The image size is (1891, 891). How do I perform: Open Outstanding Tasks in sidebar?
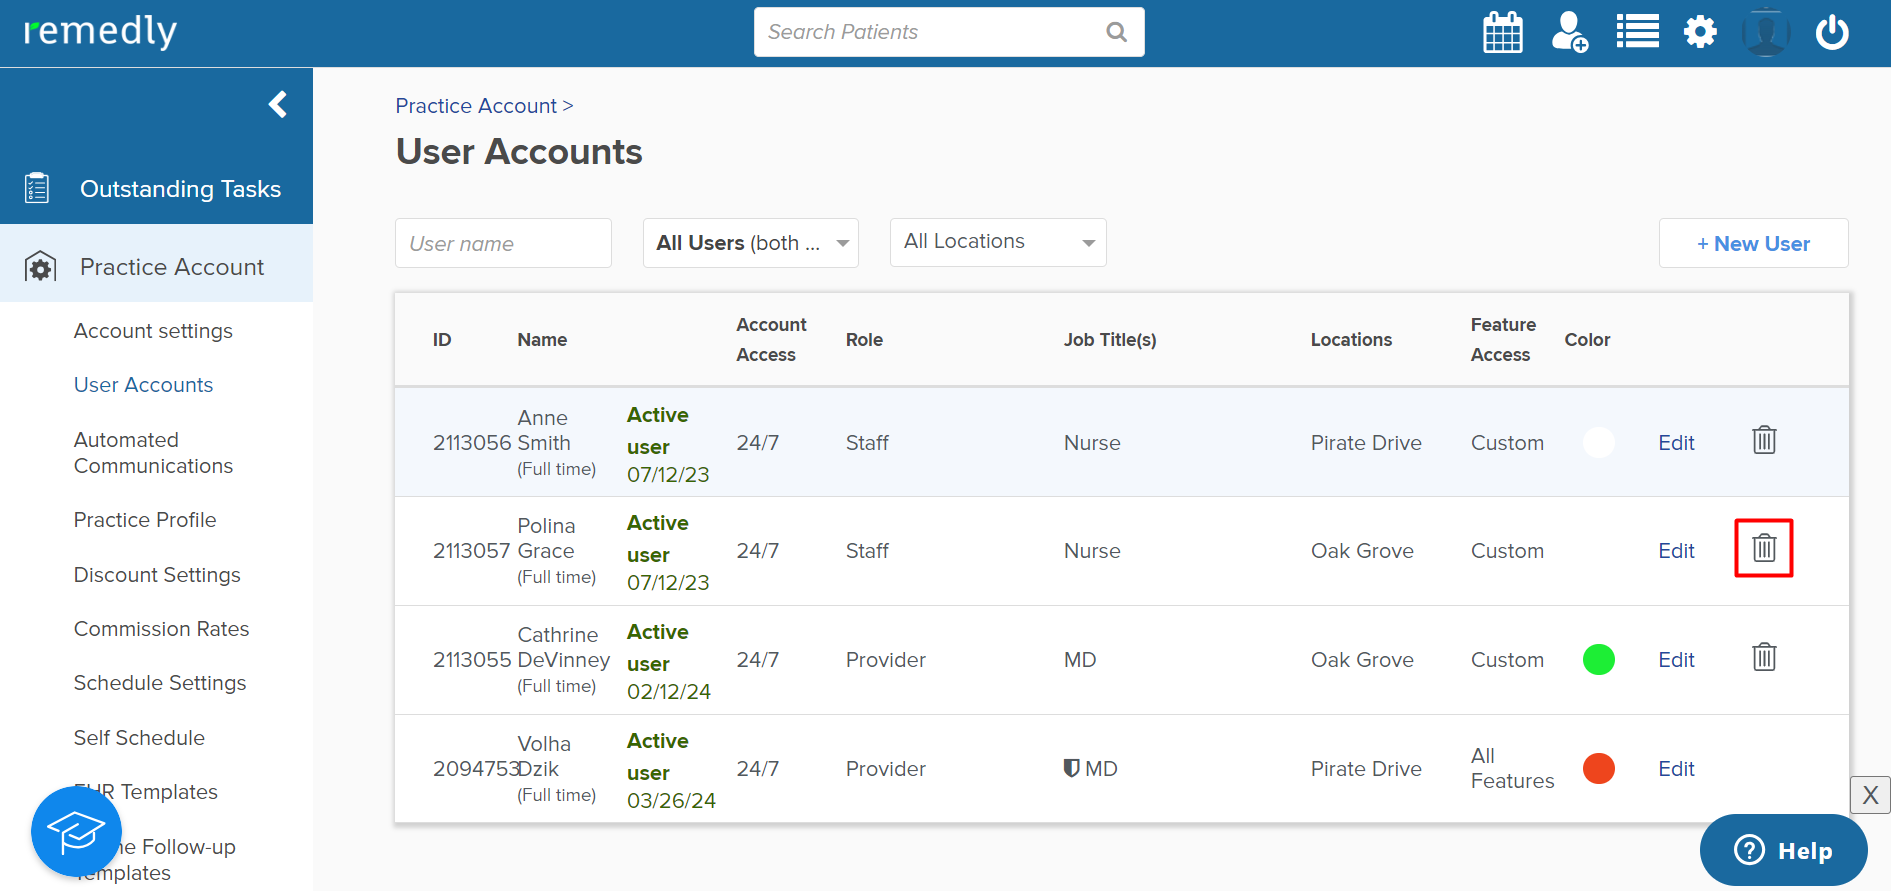click(x=156, y=188)
